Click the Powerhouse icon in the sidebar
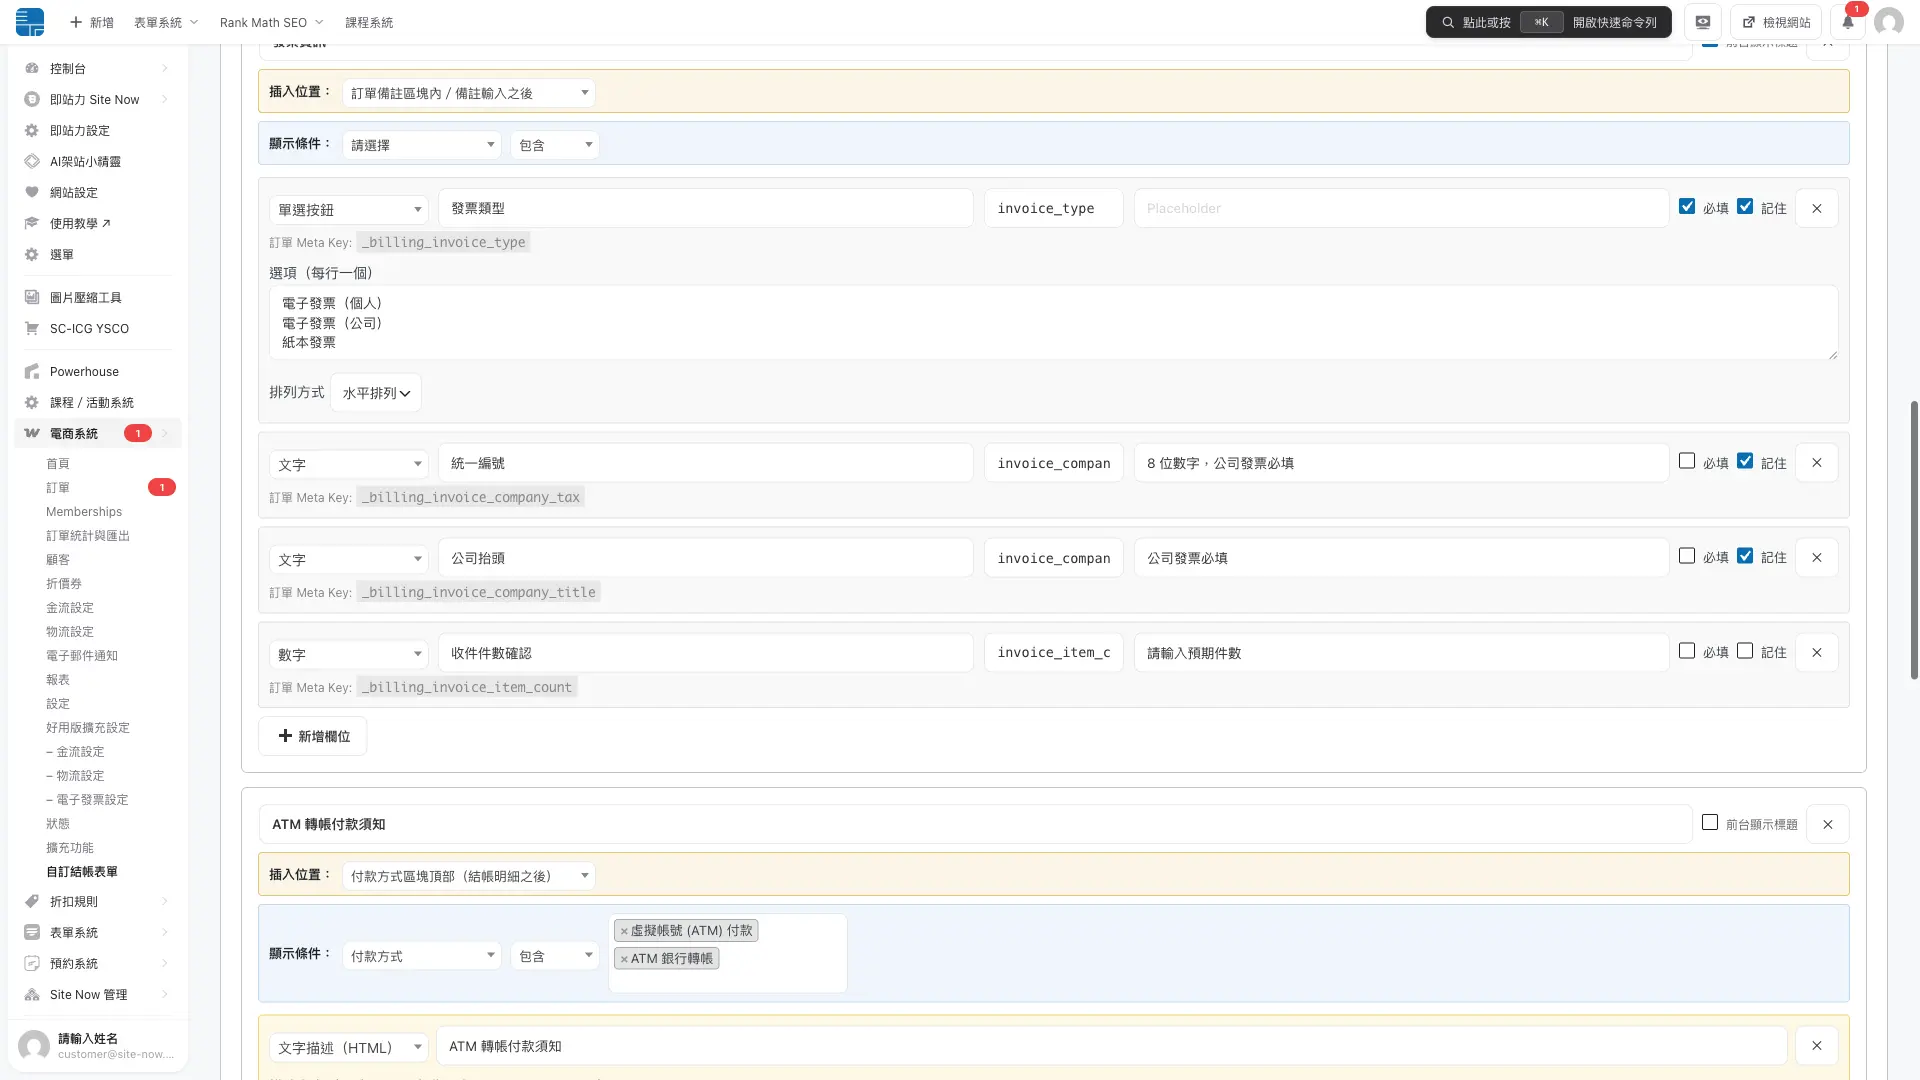This screenshot has width=1920, height=1080. [x=32, y=372]
